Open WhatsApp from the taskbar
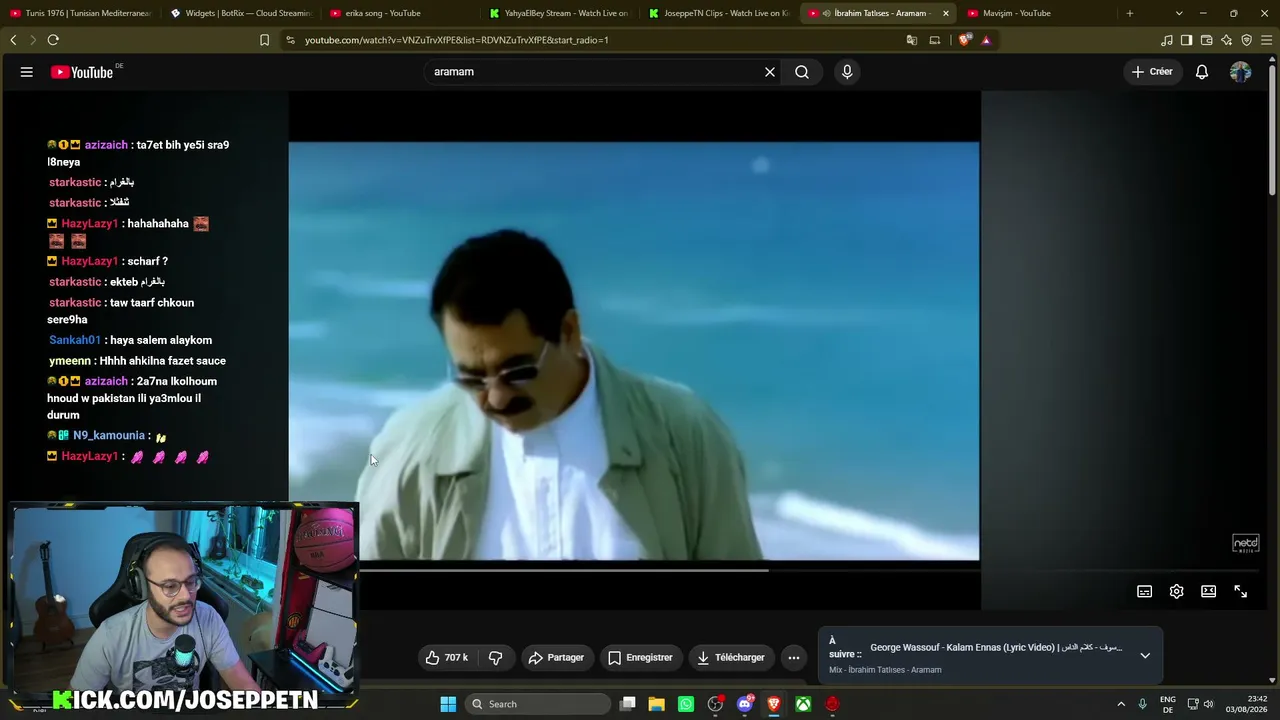 pyautogui.click(x=686, y=704)
